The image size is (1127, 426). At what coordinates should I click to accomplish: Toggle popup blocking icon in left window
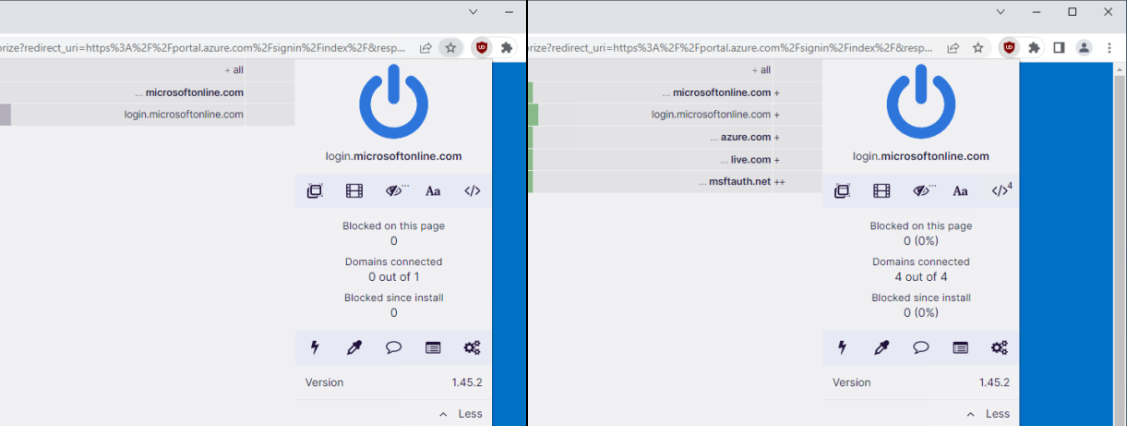tap(314, 191)
